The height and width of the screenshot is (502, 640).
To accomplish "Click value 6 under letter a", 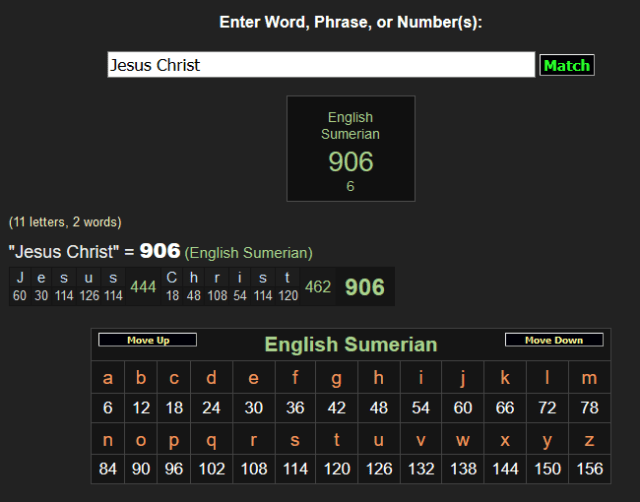I will (x=108, y=408).
